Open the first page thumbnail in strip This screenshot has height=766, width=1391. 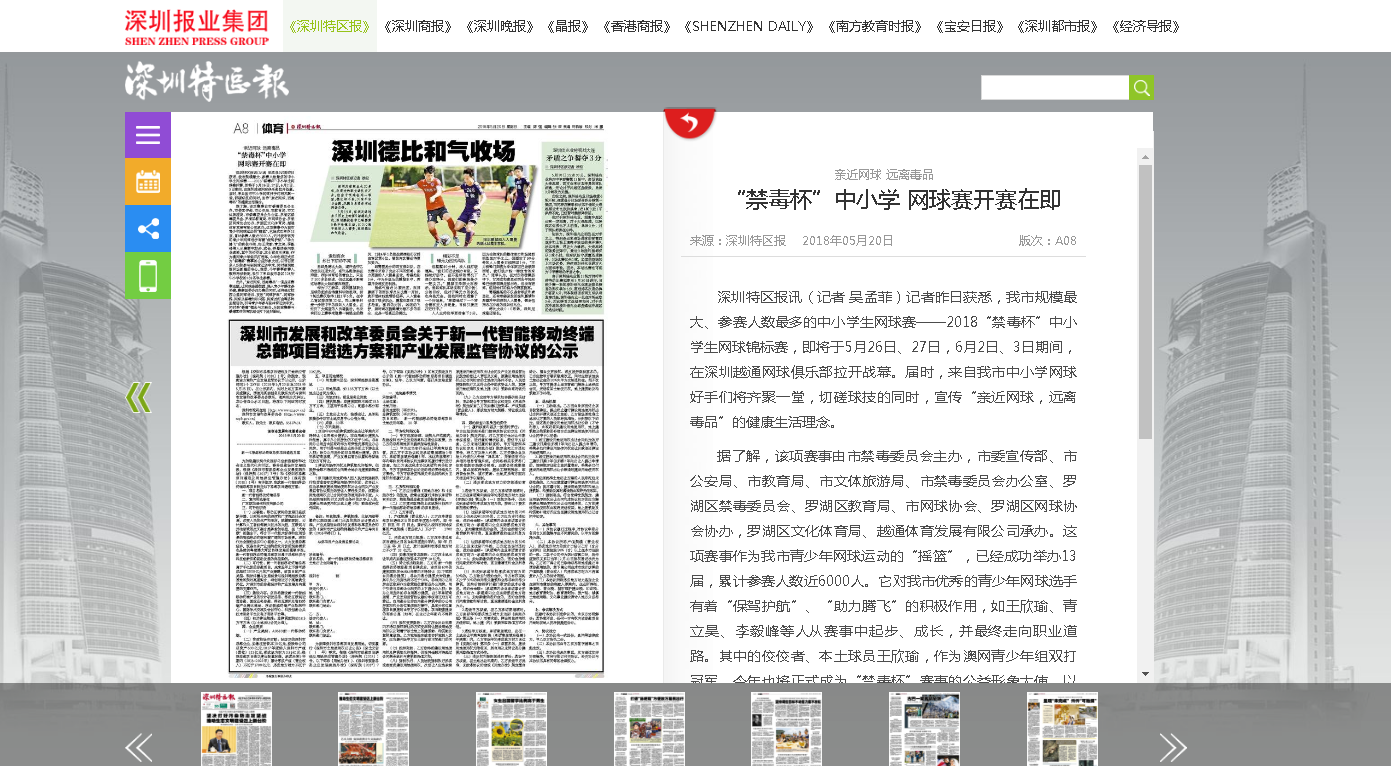[236, 728]
